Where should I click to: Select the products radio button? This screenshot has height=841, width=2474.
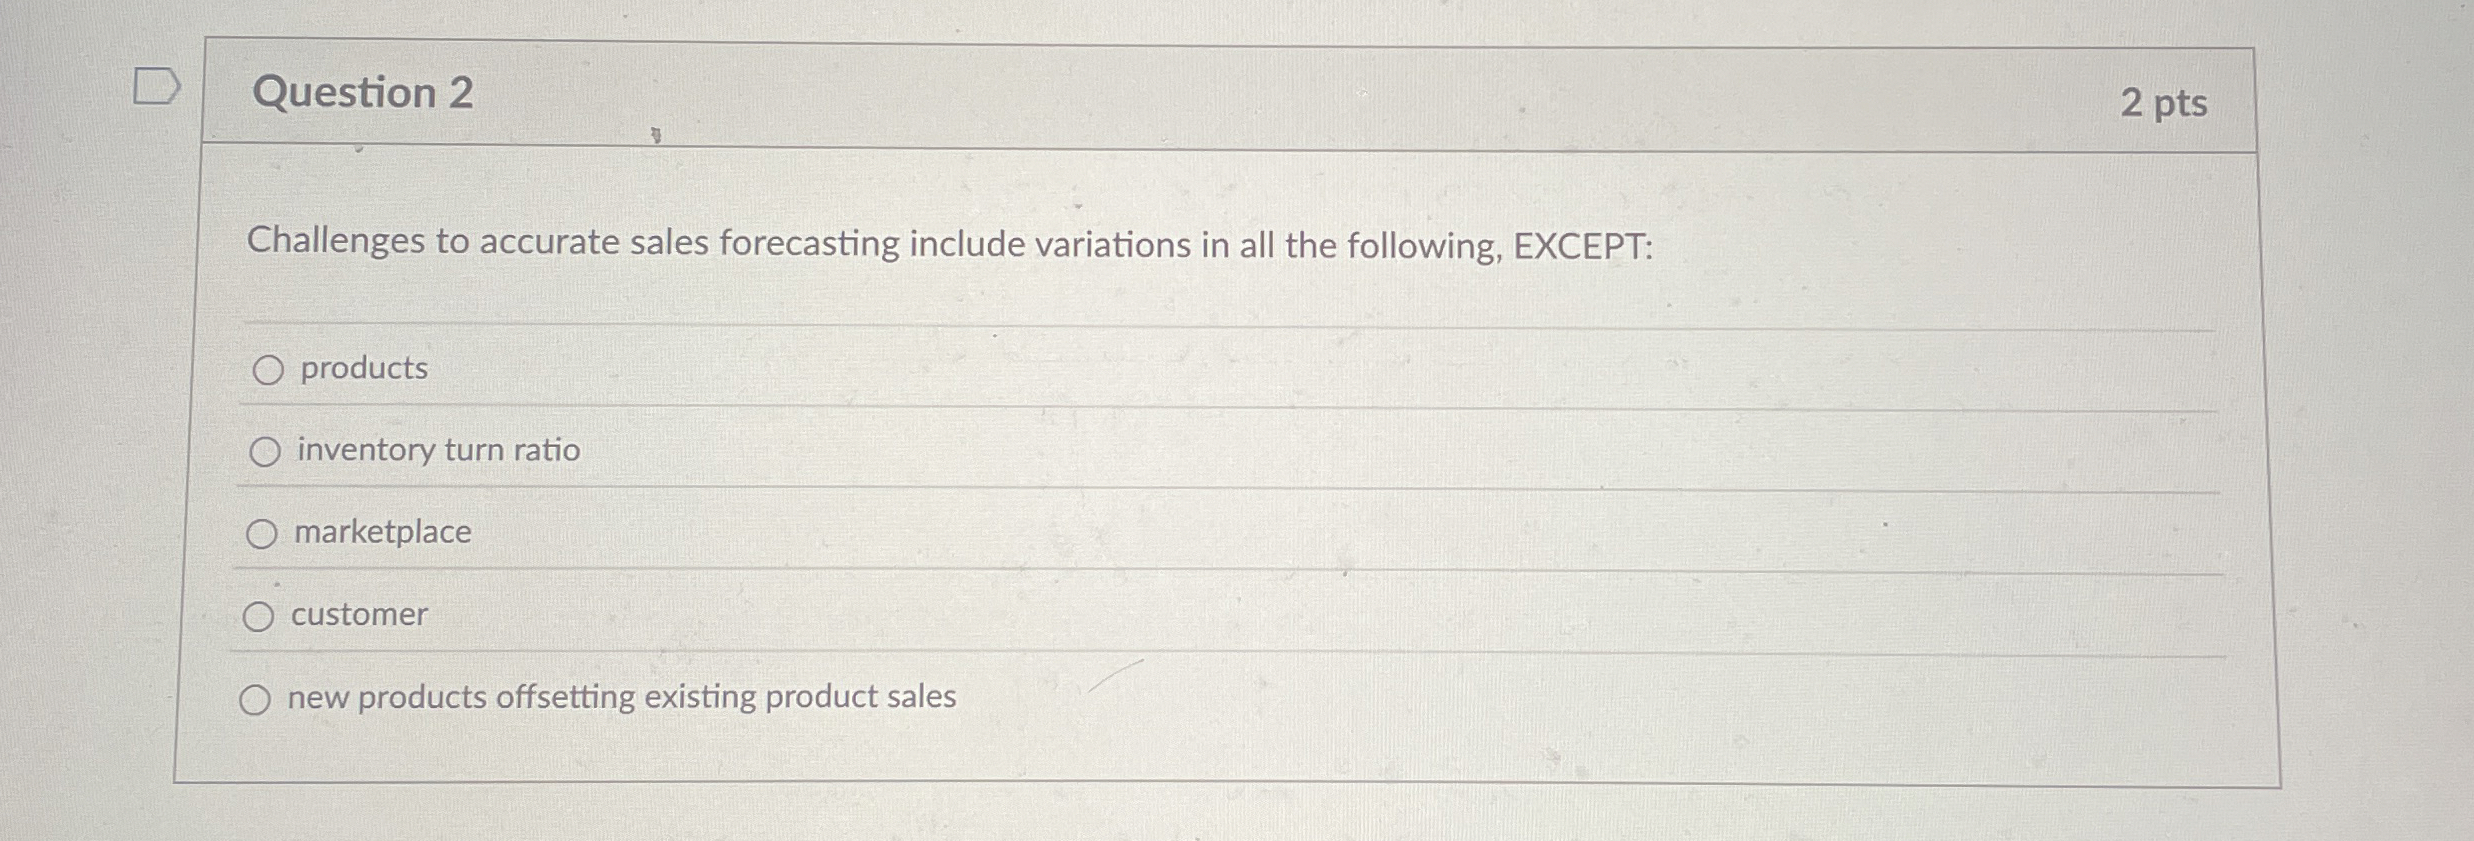pyautogui.click(x=266, y=370)
